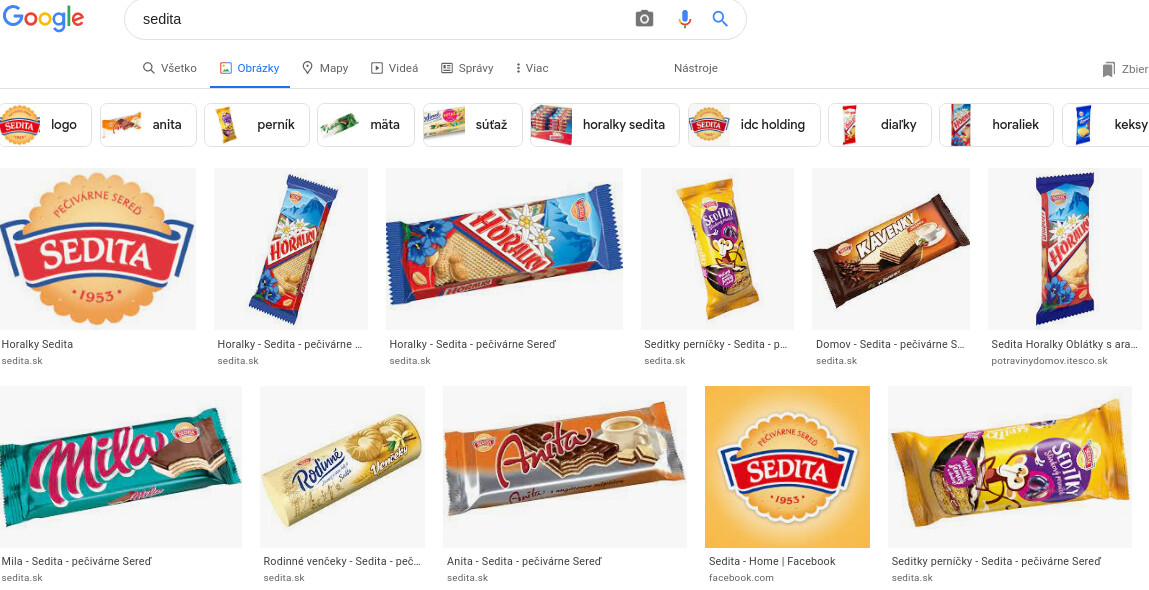Apply the idc holding filter chip
Image resolution: width=1149 pixels, height=590 pixels.
[754, 125]
